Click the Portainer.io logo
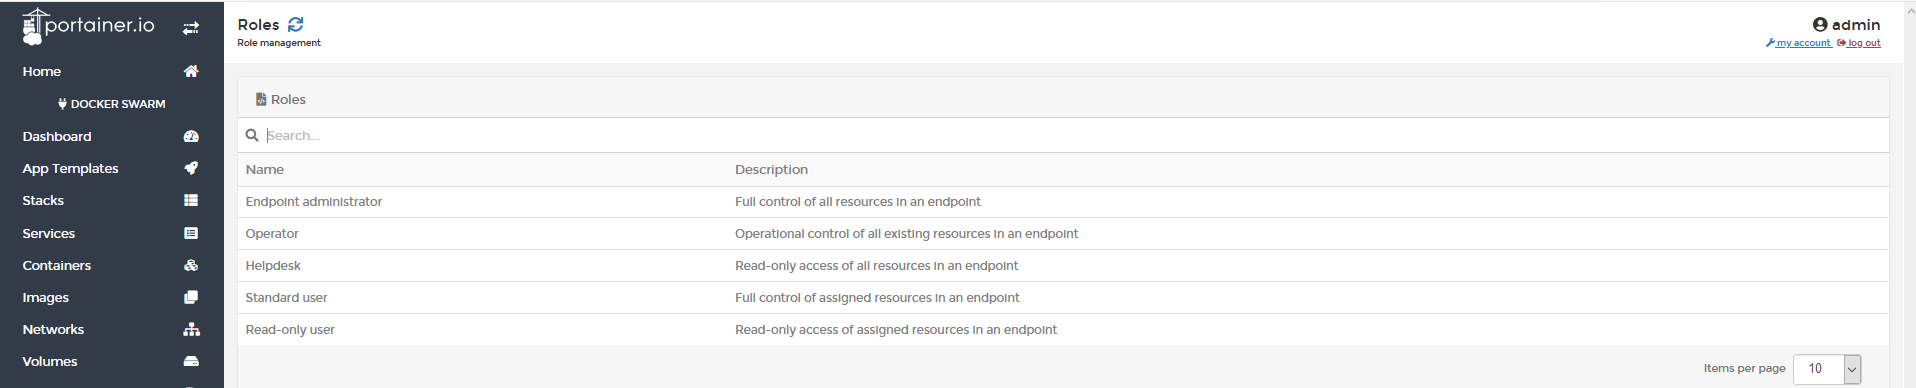 point(89,26)
